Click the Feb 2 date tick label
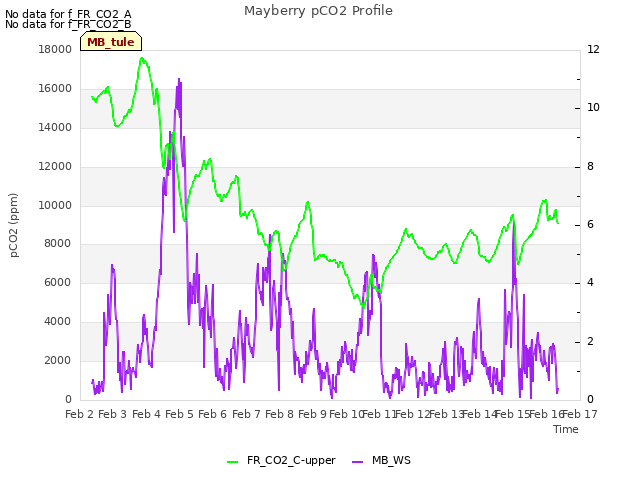 80,415
